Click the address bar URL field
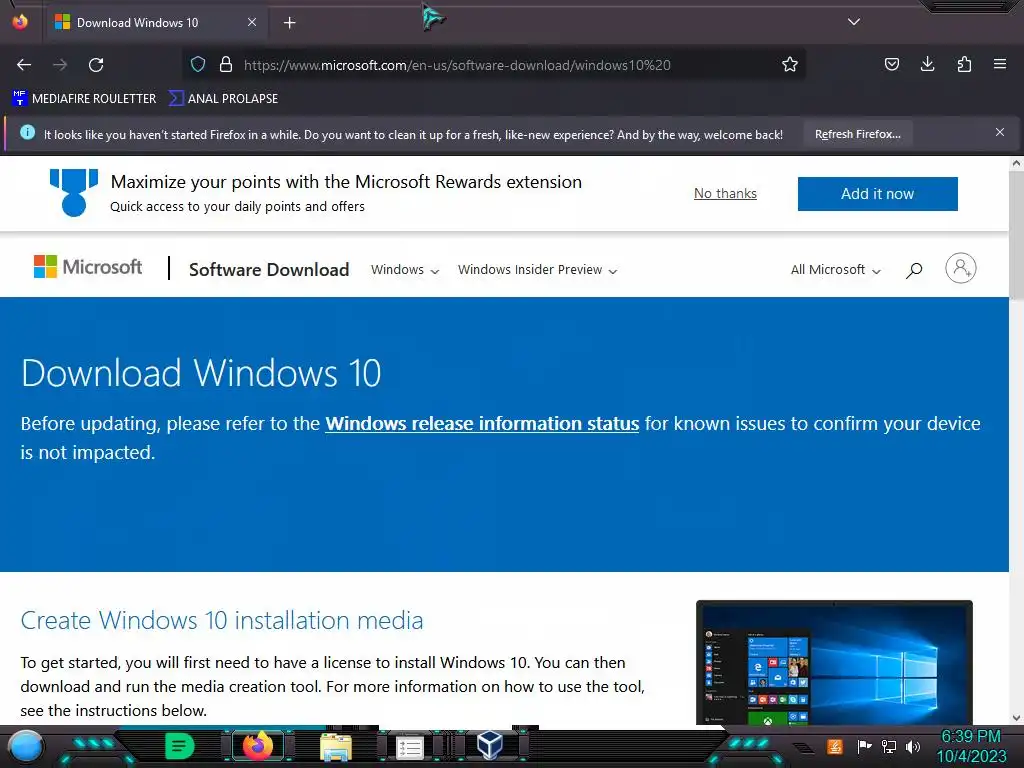The image size is (1024, 768). click(457, 65)
